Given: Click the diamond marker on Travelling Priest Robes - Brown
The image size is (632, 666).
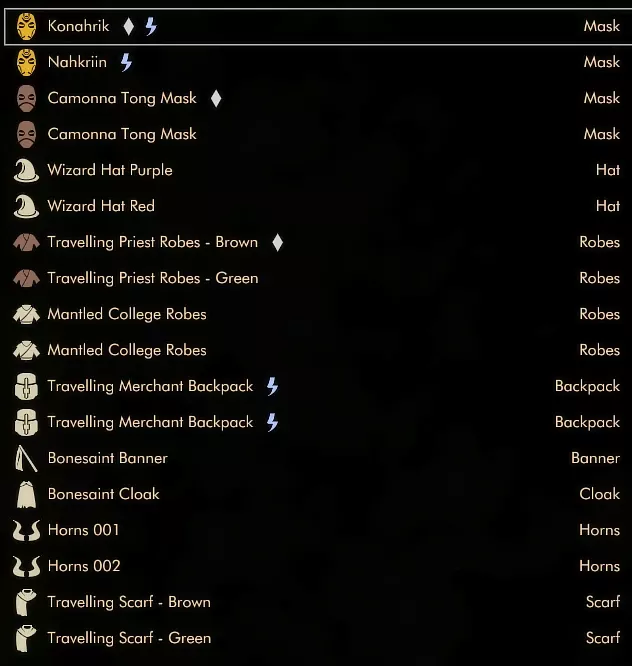Looking at the screenshot, I should tap(277, 243).
